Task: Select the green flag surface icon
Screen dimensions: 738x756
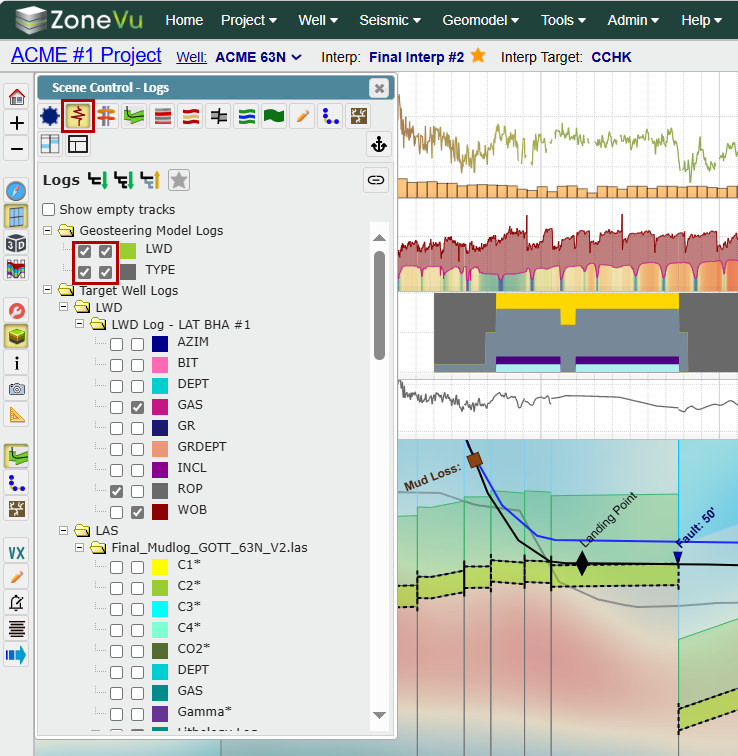Action: tap(274, 116)
